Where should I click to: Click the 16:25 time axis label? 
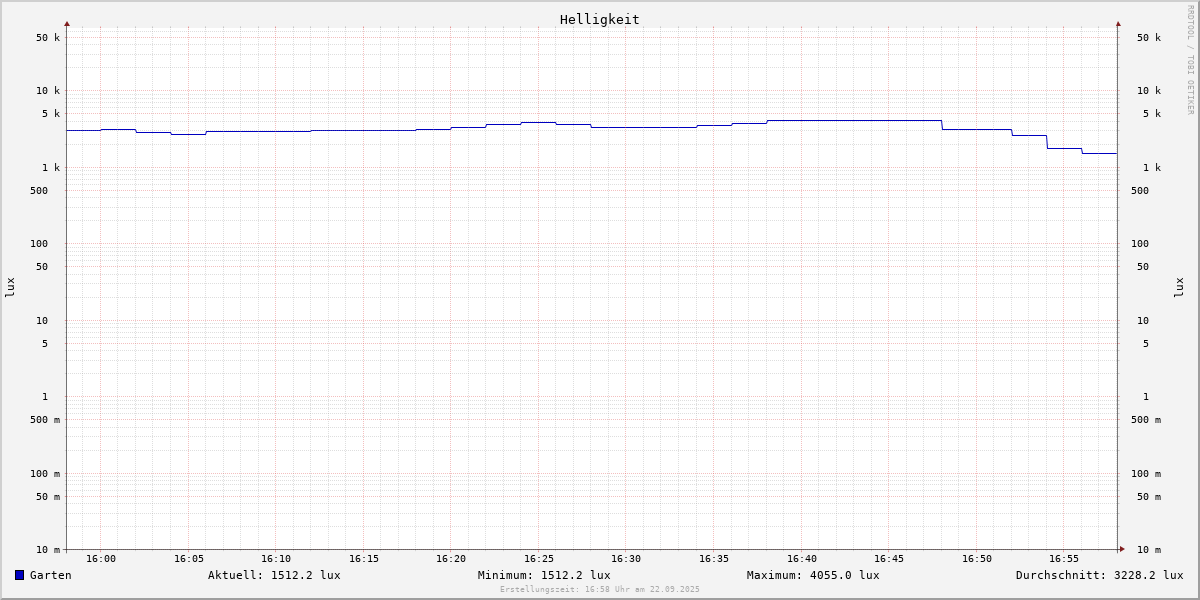tap(539, 559)
